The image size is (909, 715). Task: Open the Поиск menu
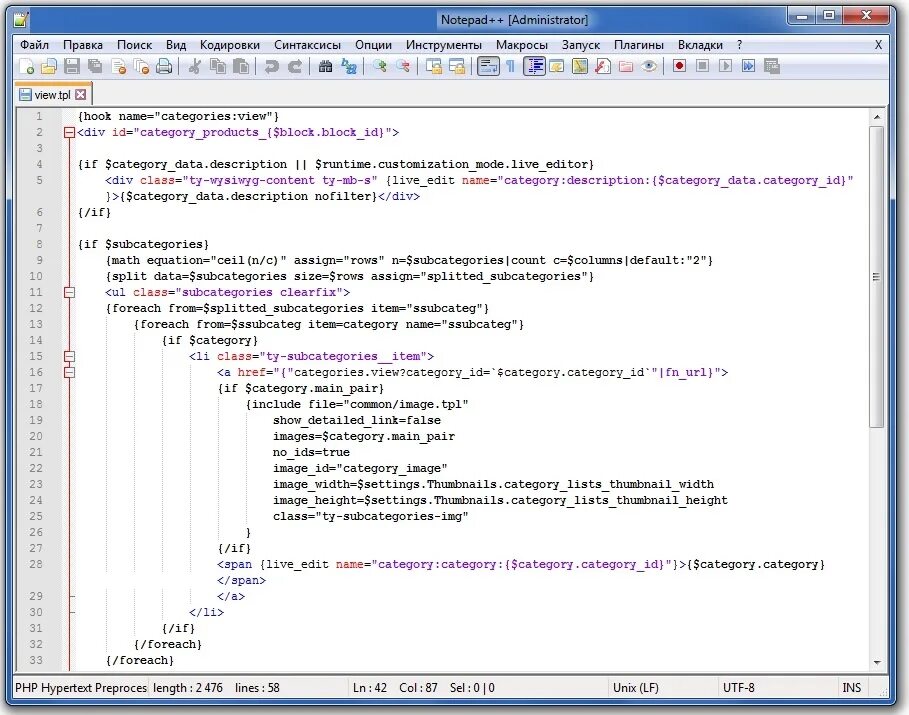(134, 45)
